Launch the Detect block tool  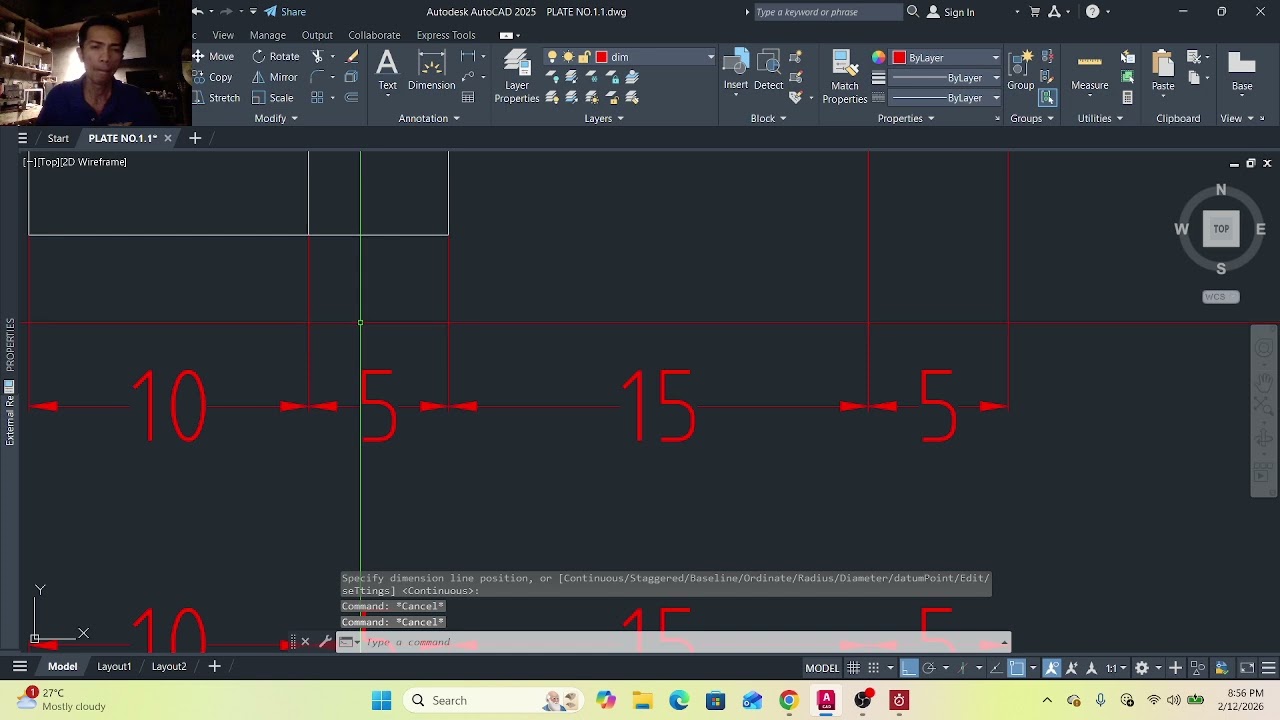[x=768, y=70]
